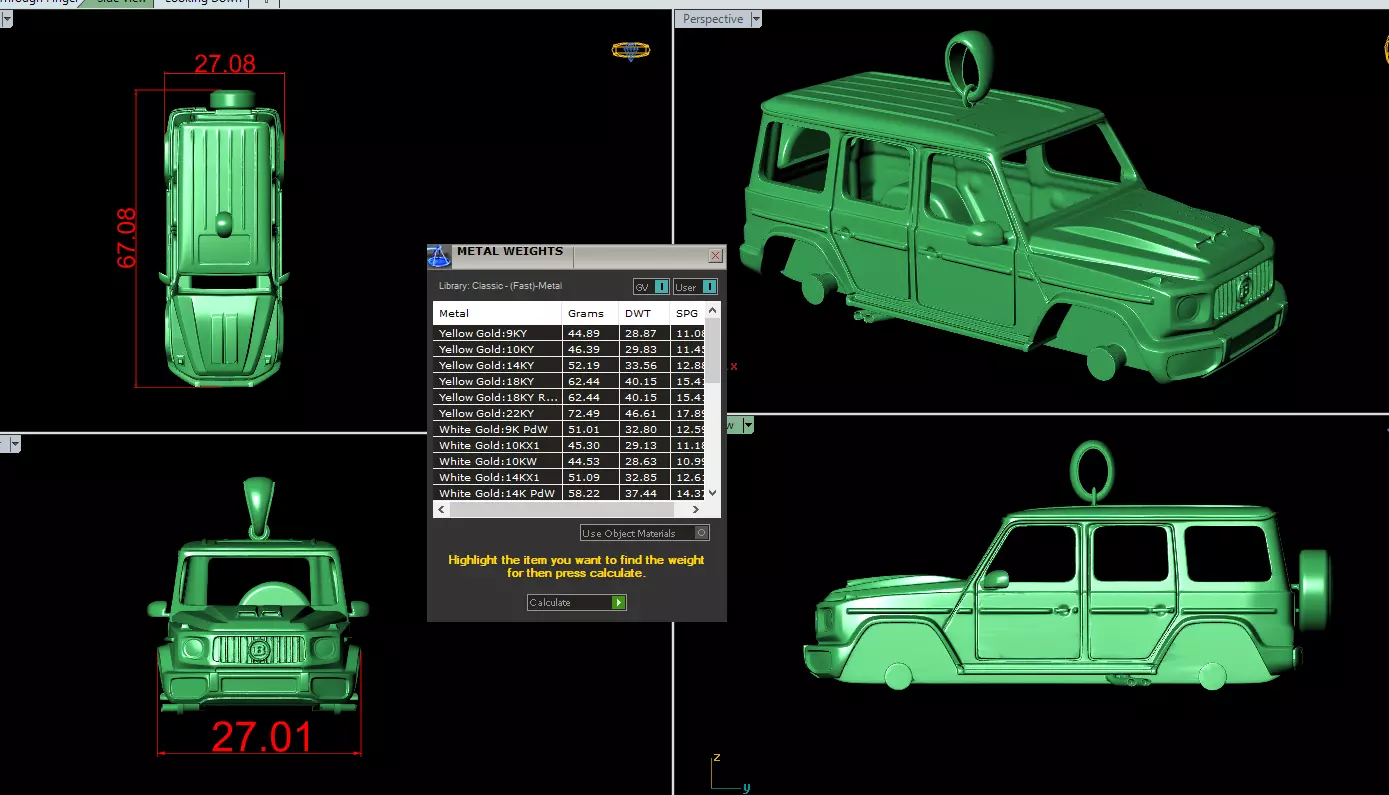The width and height of the screenshot is (1389, 795).
Task: Open the top-left viewport menu arrow
Action: click(x=5, y=19)
